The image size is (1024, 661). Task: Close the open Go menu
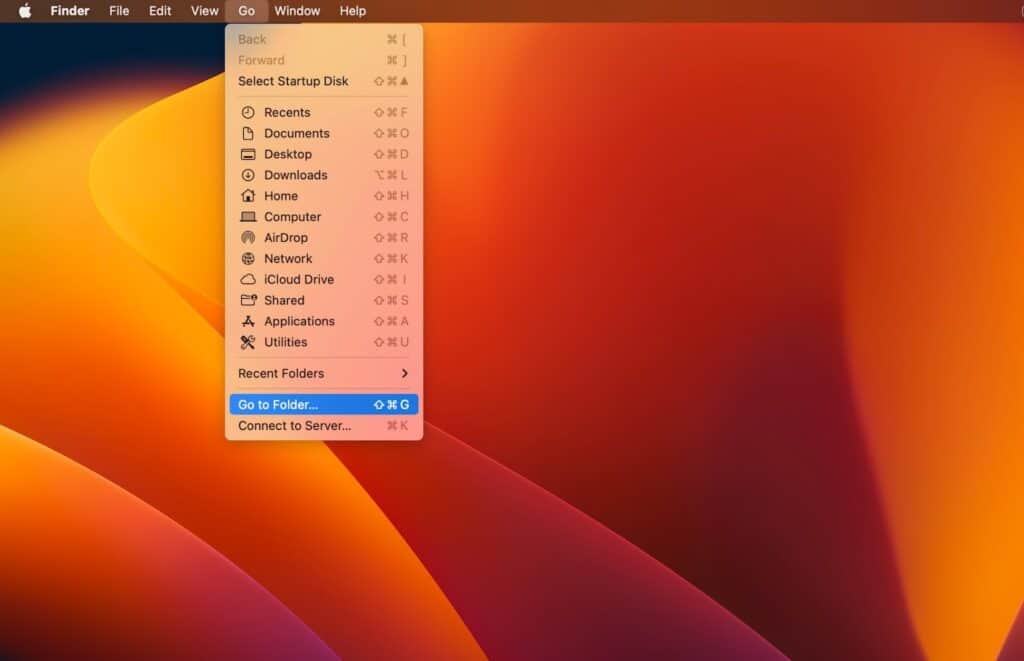[x=246, y=11]
